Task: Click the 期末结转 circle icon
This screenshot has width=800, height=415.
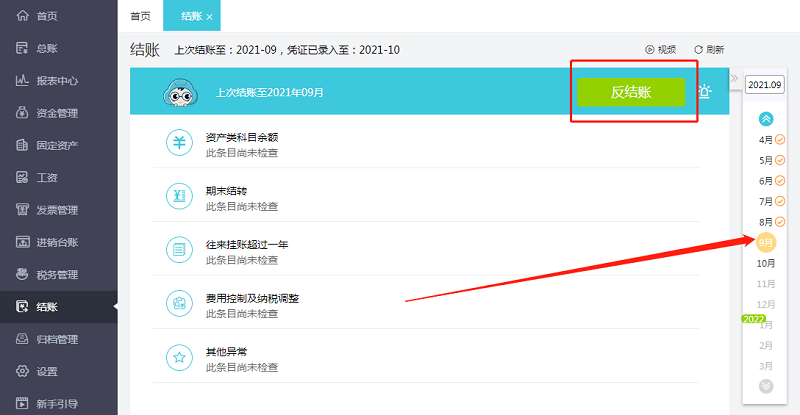Action: (x=179, y=196)
